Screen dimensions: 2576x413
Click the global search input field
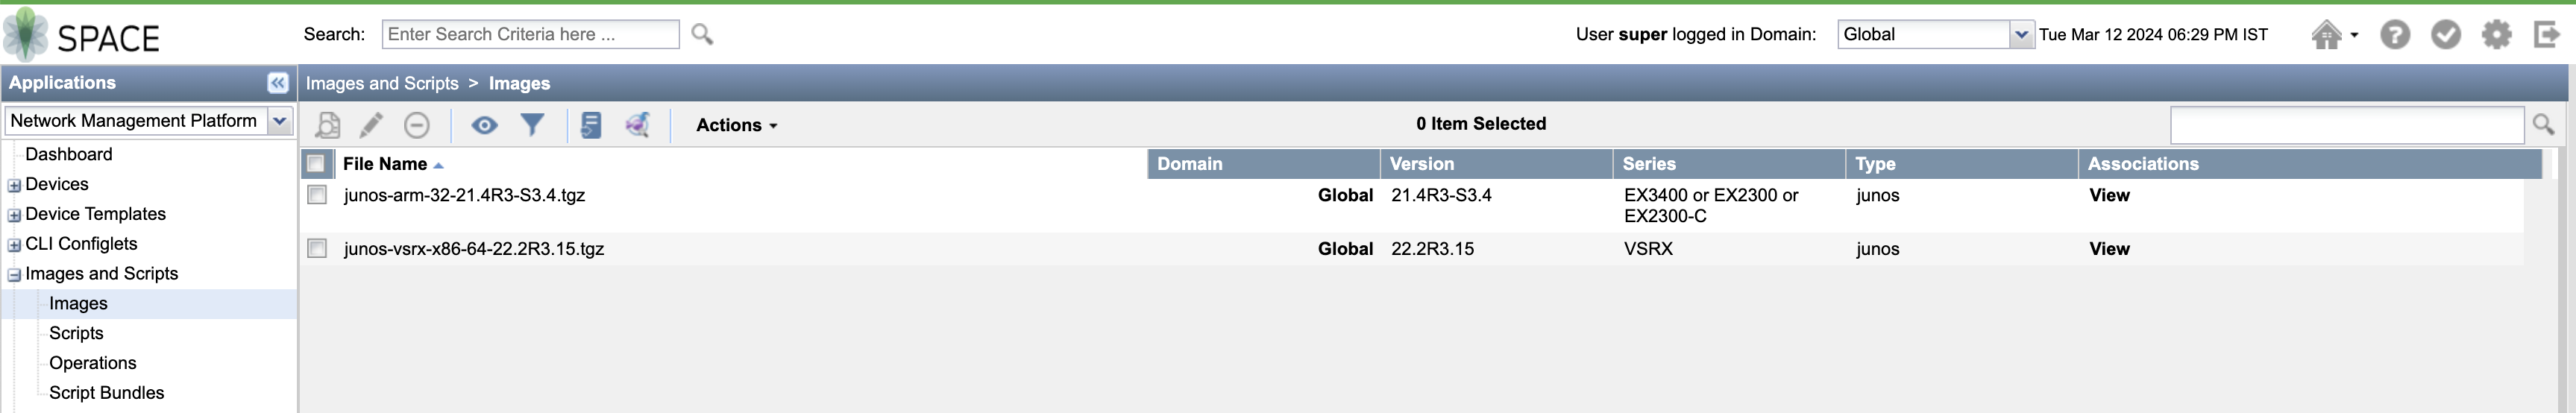(x=530, y=34)
